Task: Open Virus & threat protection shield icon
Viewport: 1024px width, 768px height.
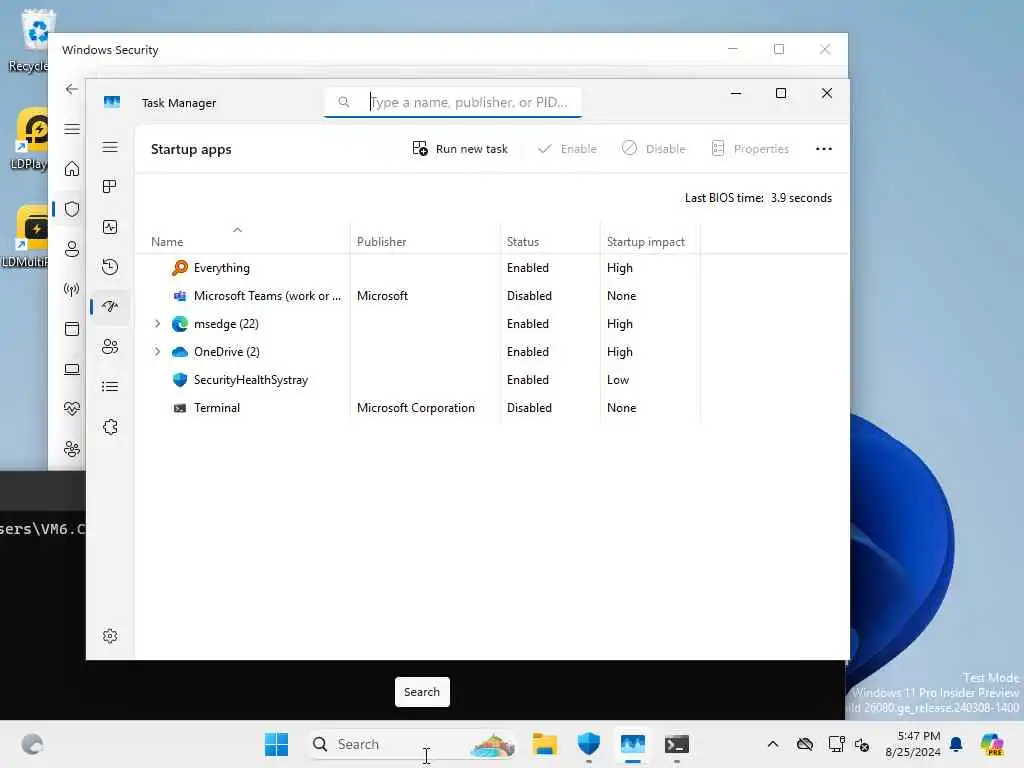Action: coord(72,209)
